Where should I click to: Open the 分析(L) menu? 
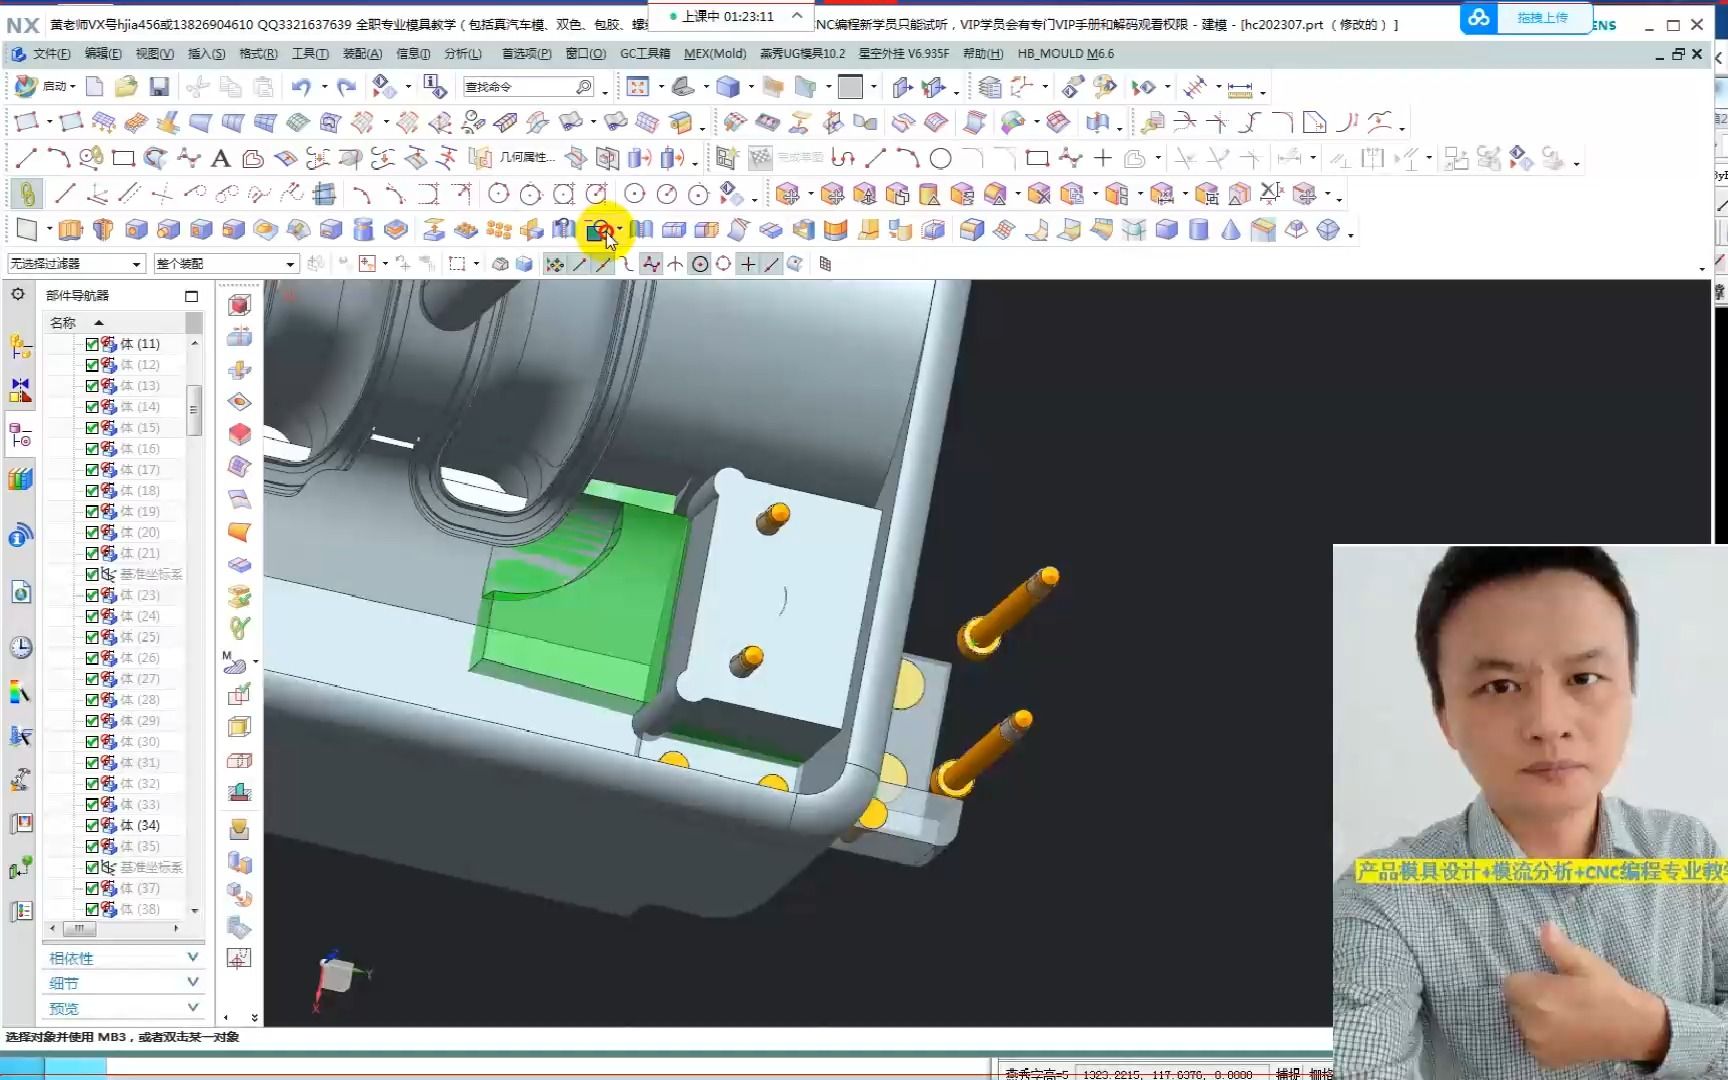(463, 54)
